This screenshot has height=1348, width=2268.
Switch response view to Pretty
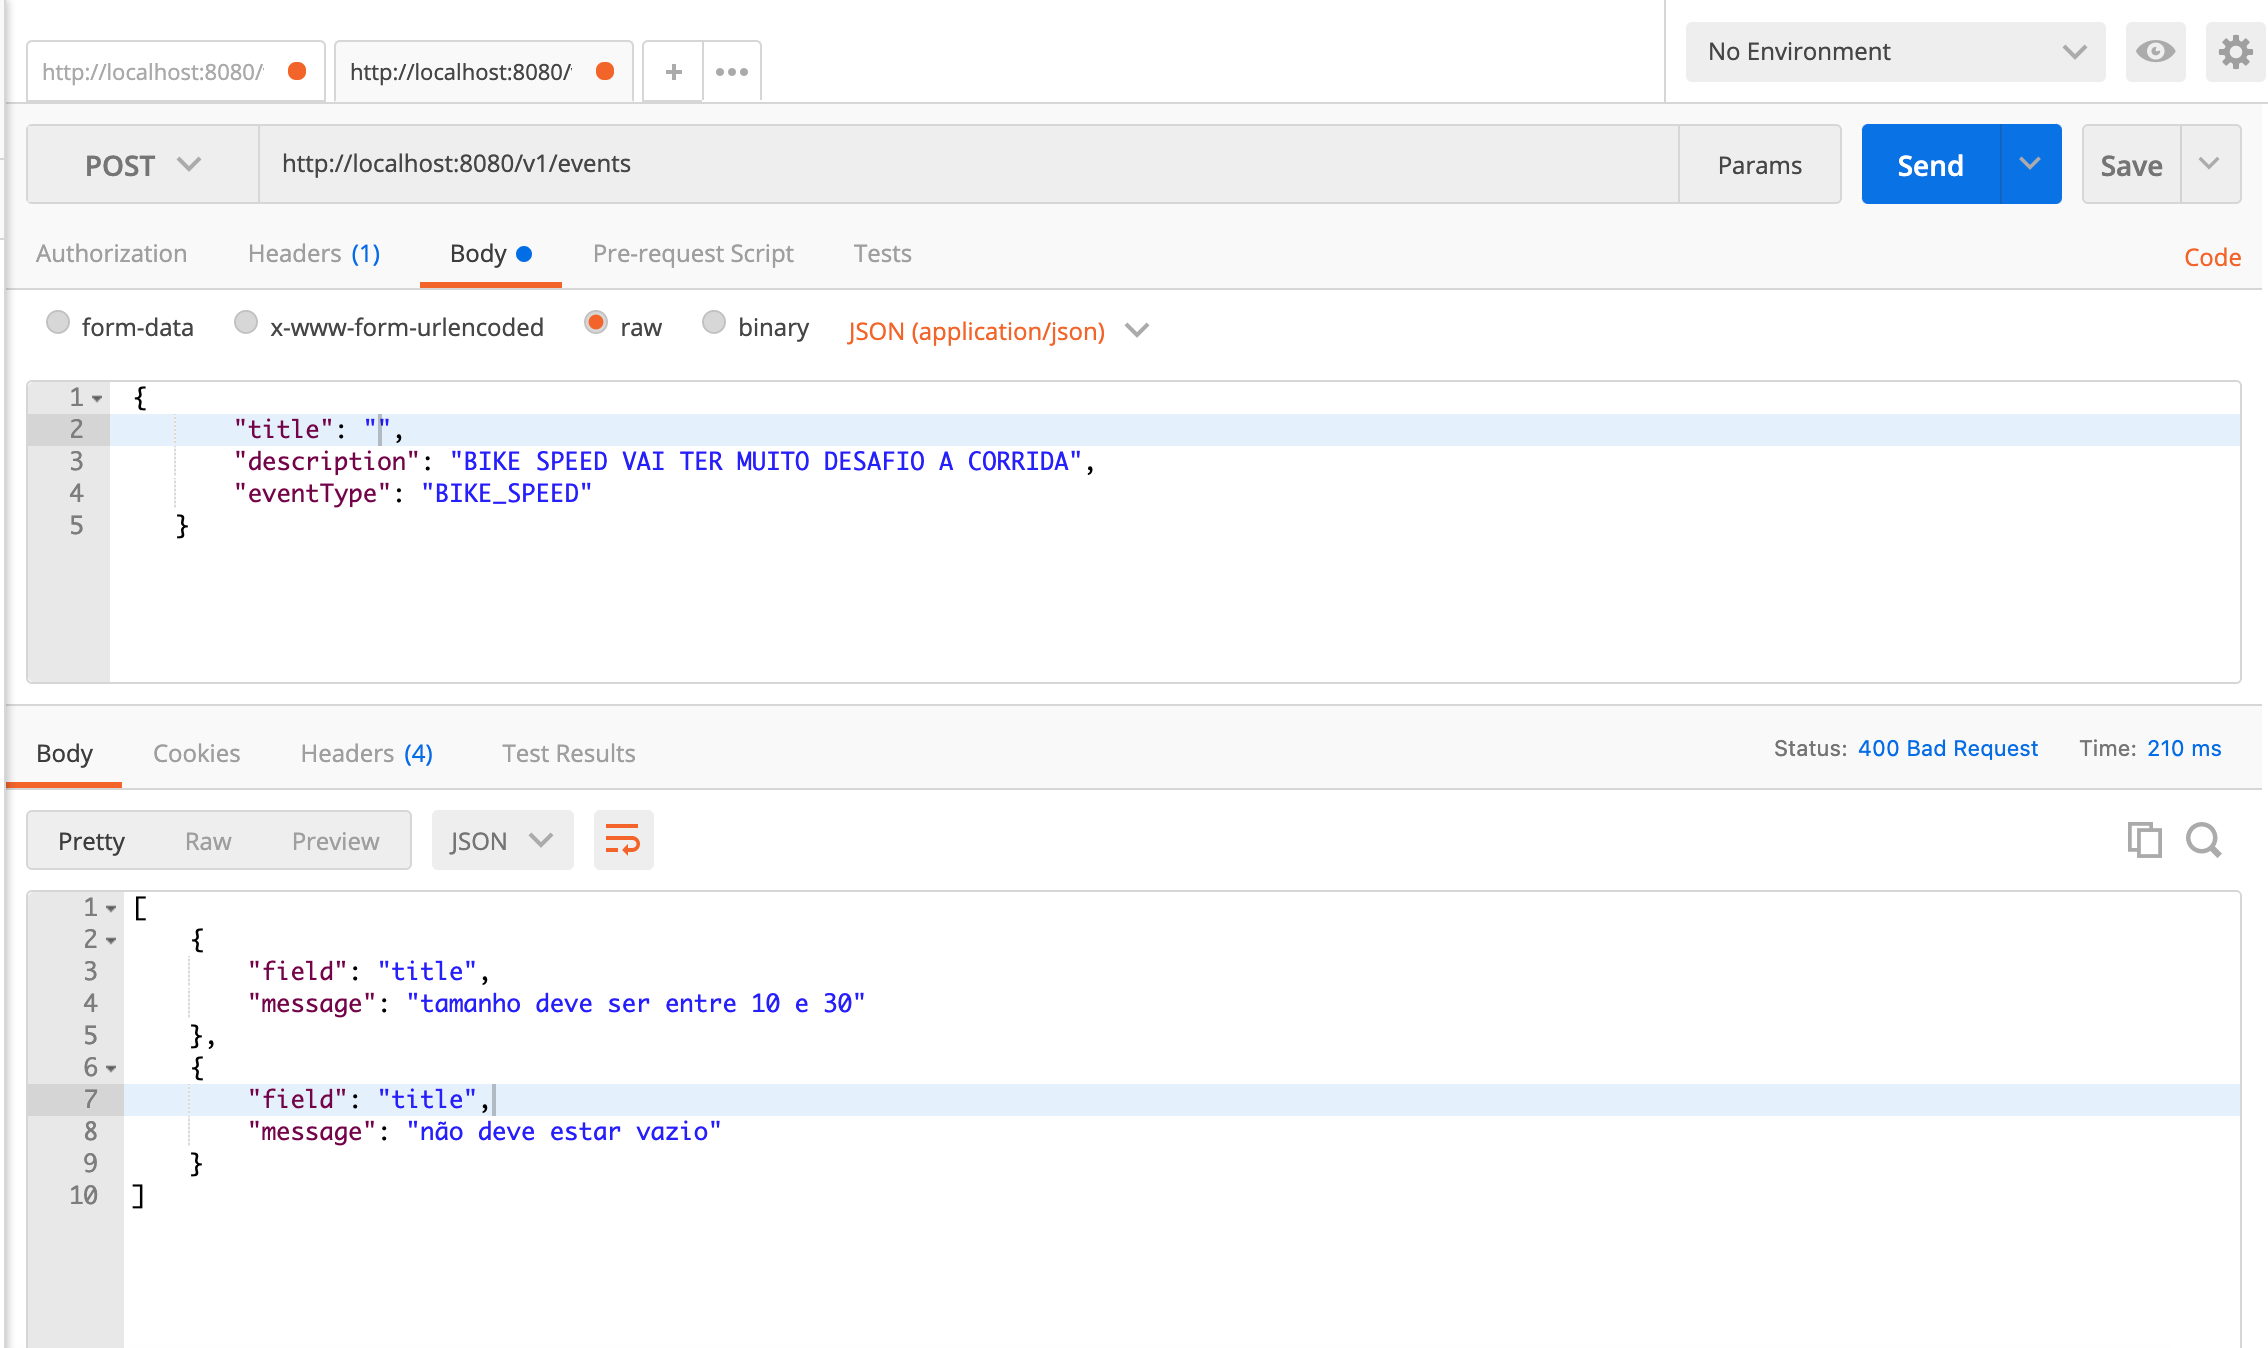click(91, 841)
